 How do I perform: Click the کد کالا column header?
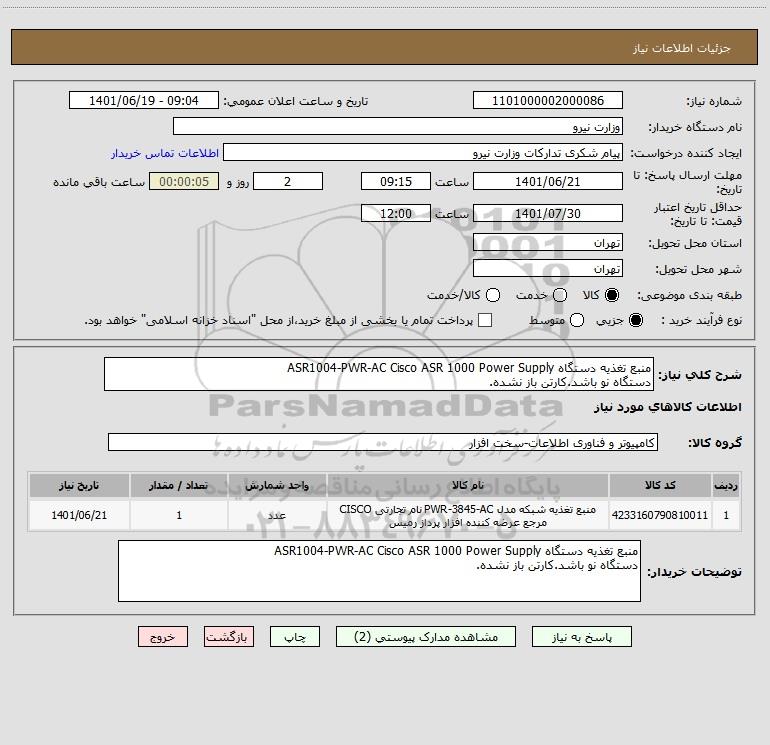660,485
